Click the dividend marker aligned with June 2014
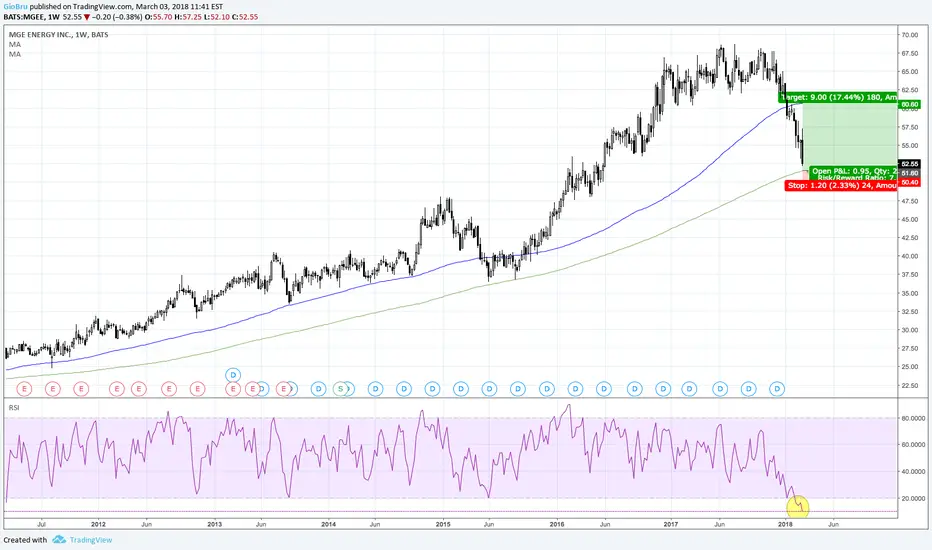932x550 pixels. click(x=375, y=389)
